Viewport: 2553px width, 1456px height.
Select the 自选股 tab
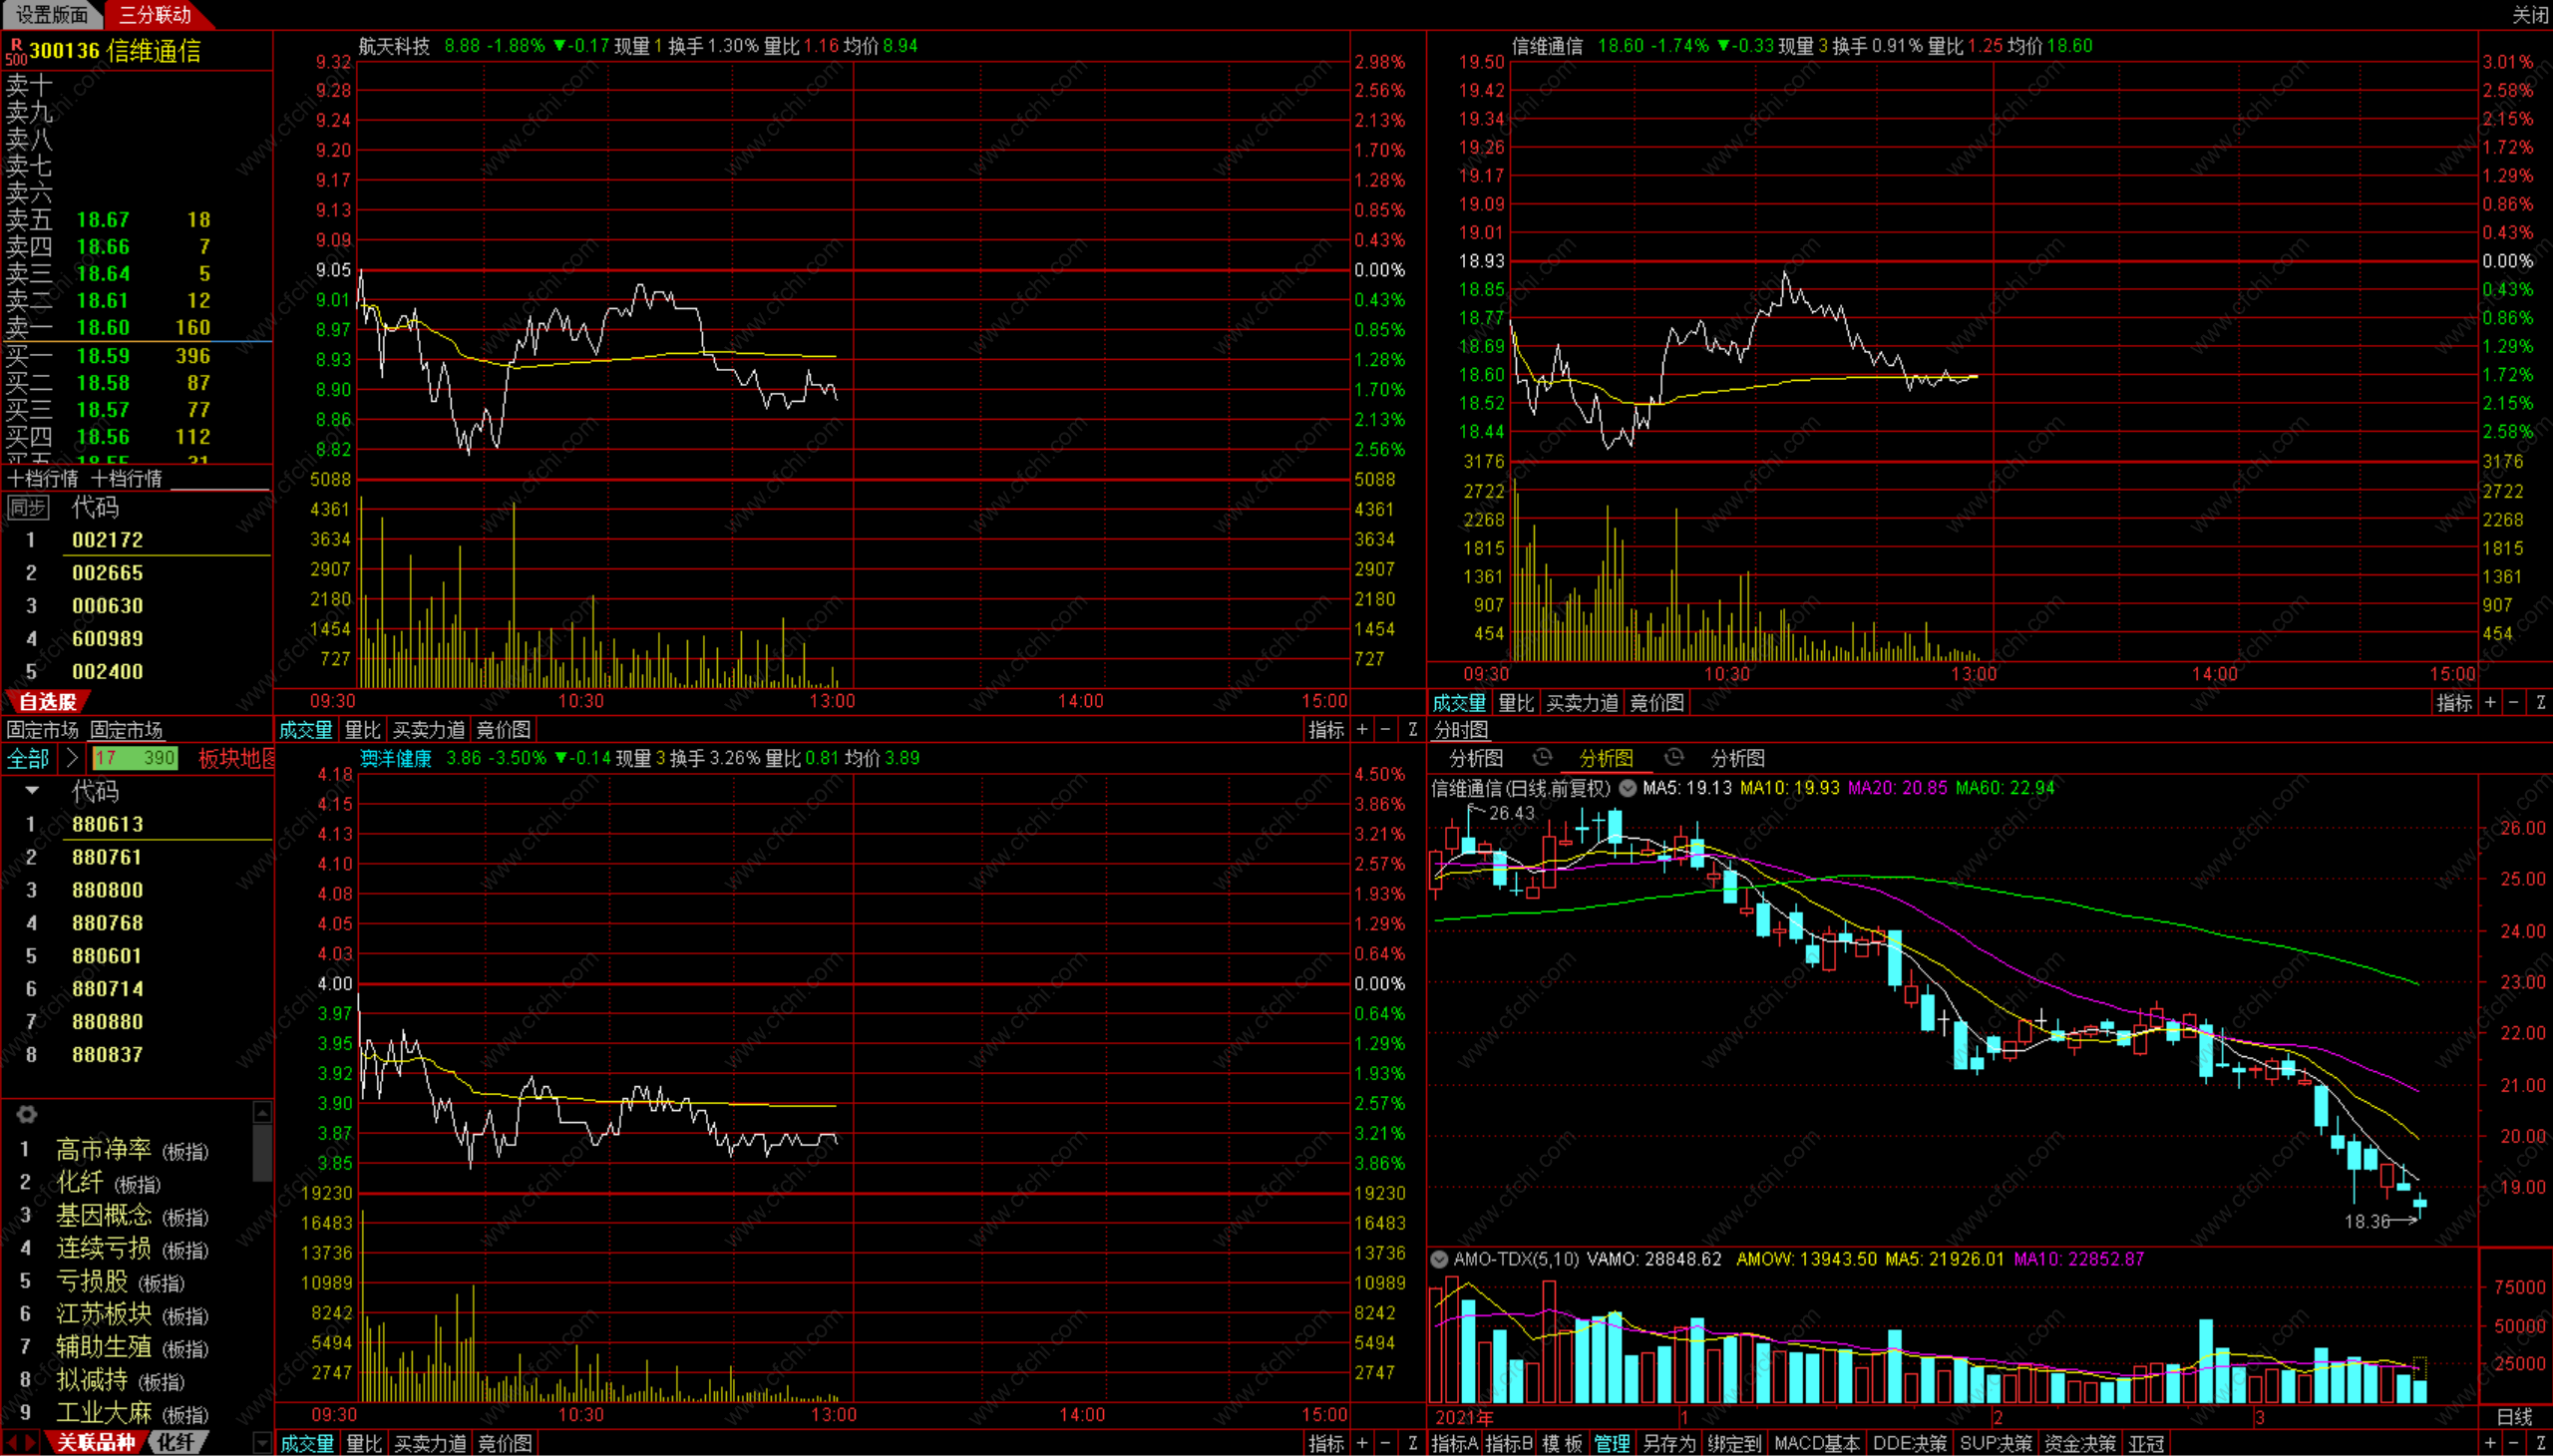pyautogui.click(x=48, y=702)
